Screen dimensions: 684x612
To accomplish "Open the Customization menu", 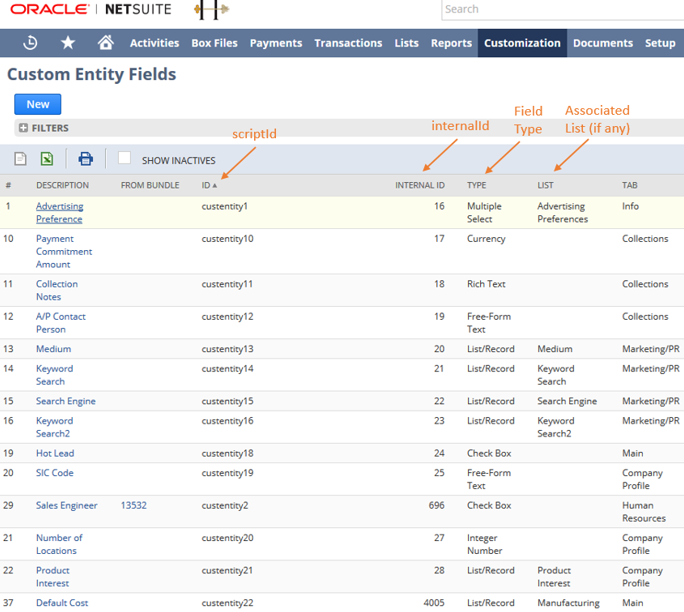I will pos(522,43).
